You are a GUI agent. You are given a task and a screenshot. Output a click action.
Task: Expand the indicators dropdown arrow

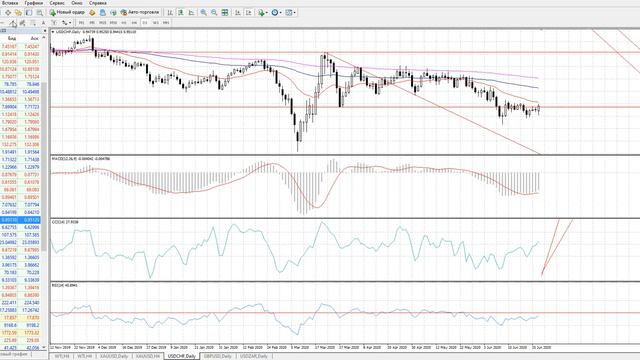pyautogui.click(x=267, y=13)
